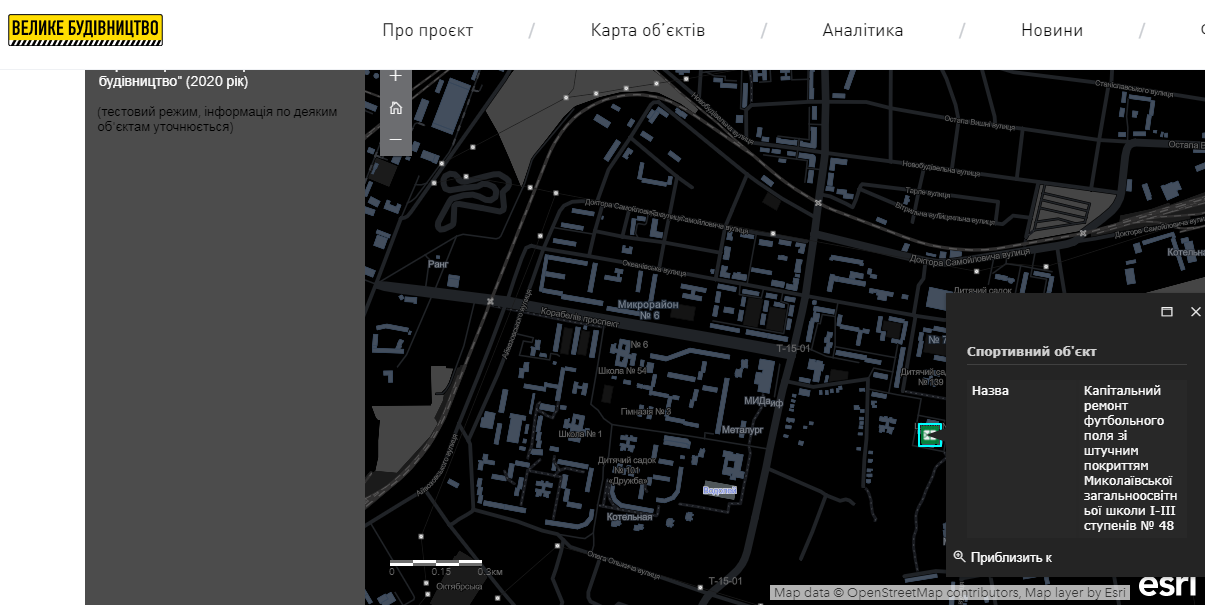The width and height of the screenshot is (1205, 605).
Task: Click the railway crossing marker on Корабелів проспект
Action: click(490, 301)
